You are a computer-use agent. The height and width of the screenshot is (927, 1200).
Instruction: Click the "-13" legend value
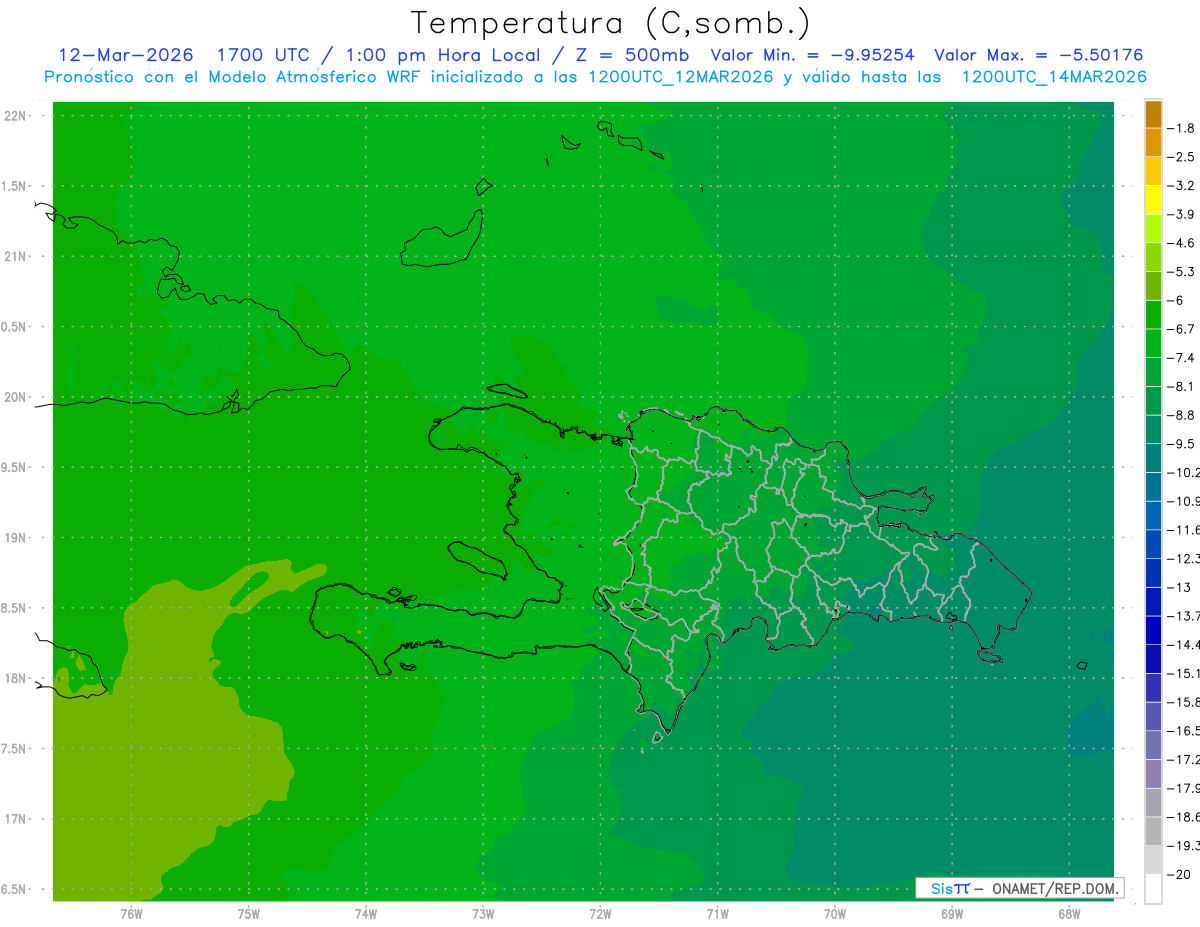[x=1179, y=587]
